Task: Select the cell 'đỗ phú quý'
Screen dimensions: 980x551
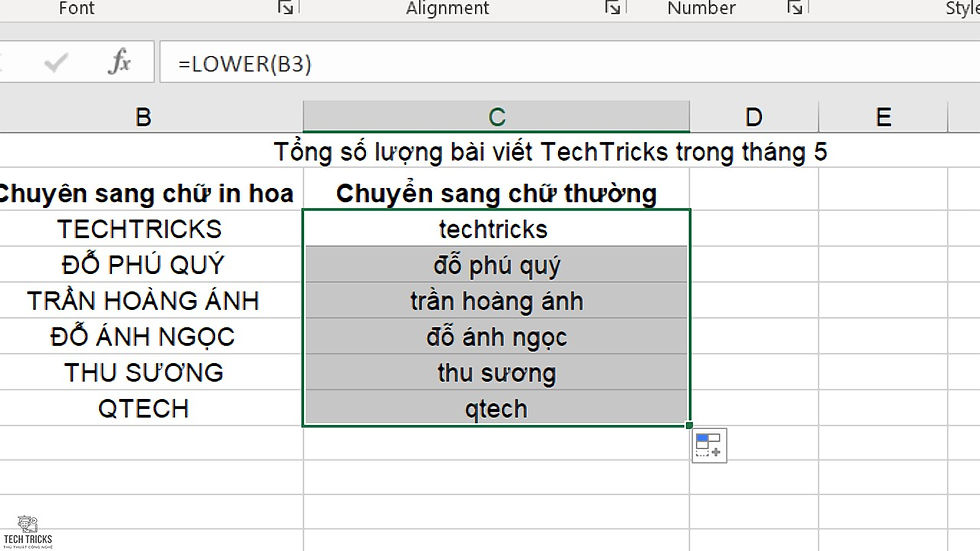Action: click(x=496, y=265)
